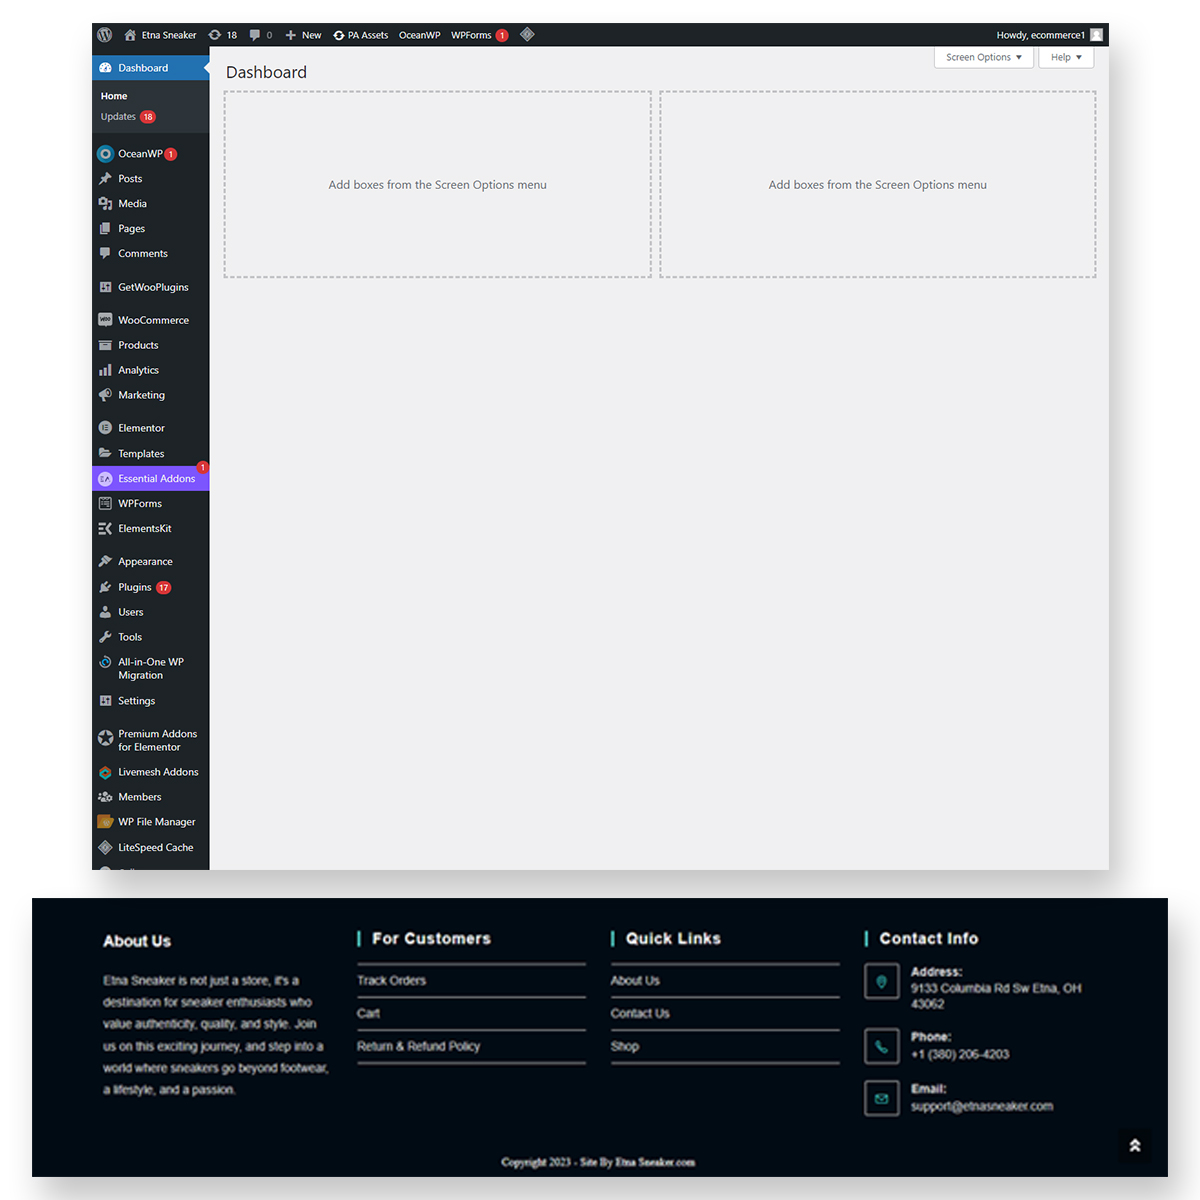Select the WooCommerce sidebar icon
This screenshot has width=1200, height=1200.
pyautogui.click(x=105, y=319)
